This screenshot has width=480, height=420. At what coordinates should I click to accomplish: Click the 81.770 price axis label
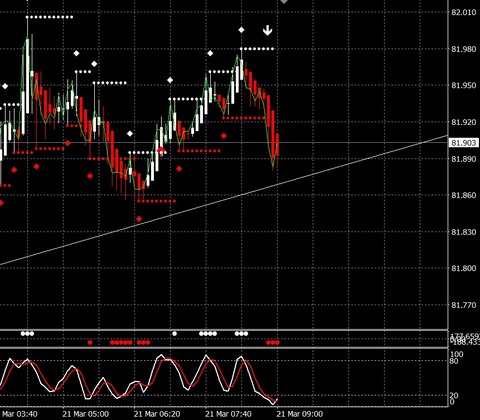(x=464, y=305)
